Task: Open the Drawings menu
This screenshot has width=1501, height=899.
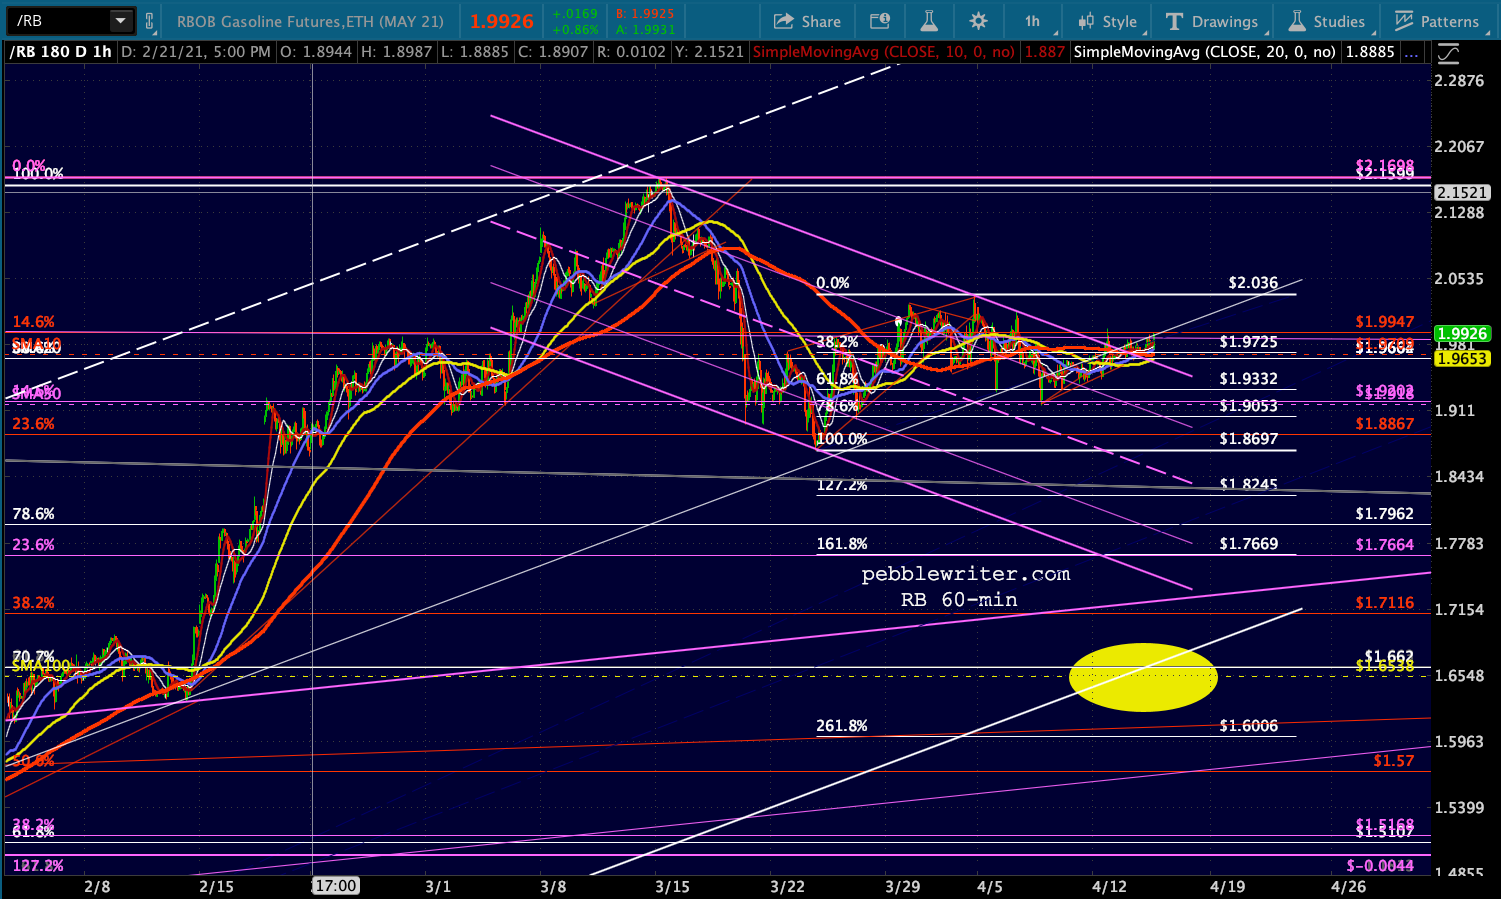Action: (1212, 21)
